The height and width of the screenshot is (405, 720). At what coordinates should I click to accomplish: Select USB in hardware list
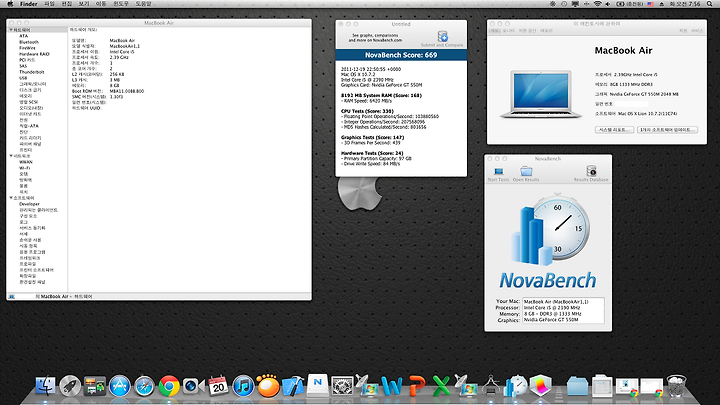click(23, 78)
